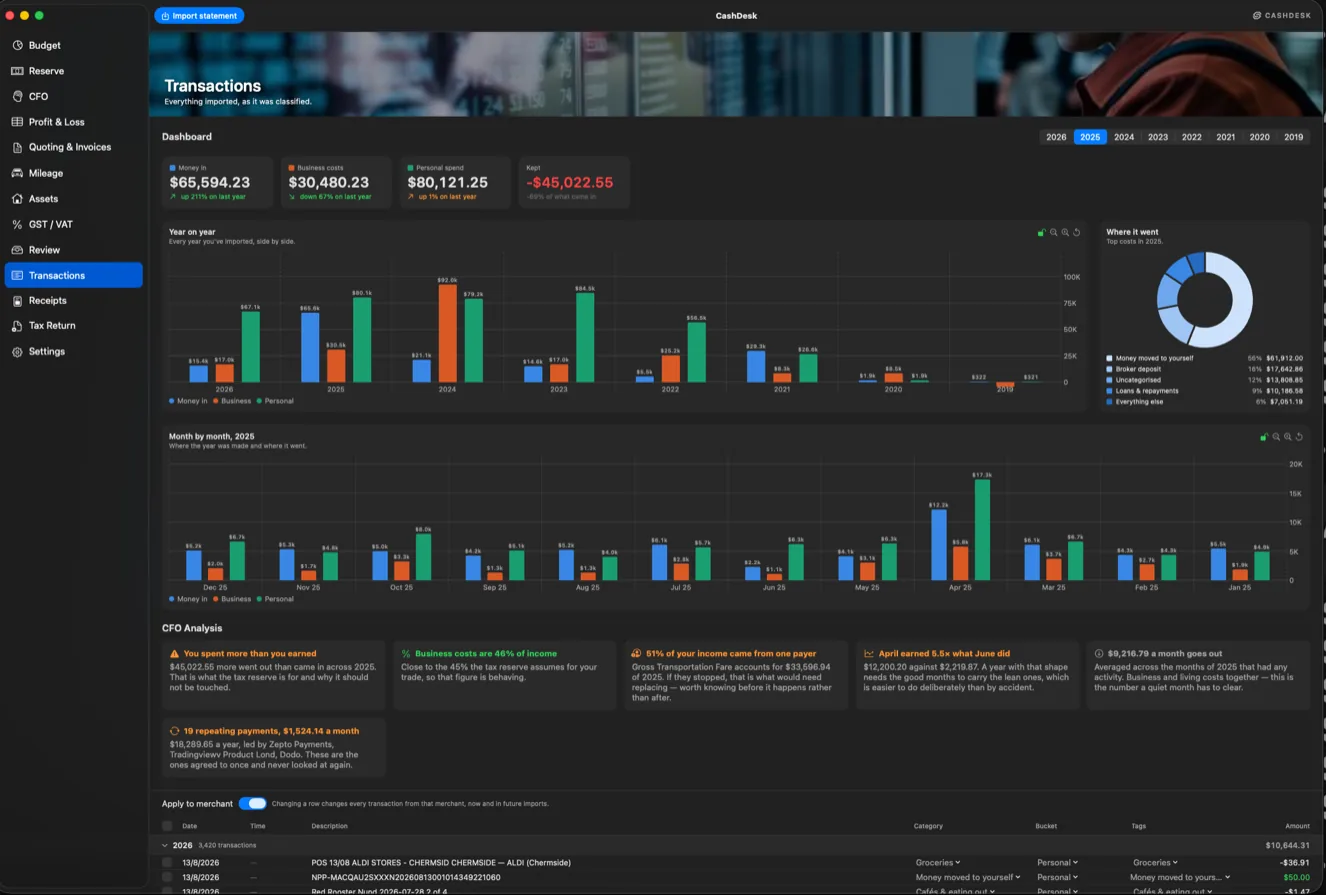Viewport: 1326px width, 895px height.
Task: Click the Money moved to yourself legend swatch
Action: (1109, 357)
